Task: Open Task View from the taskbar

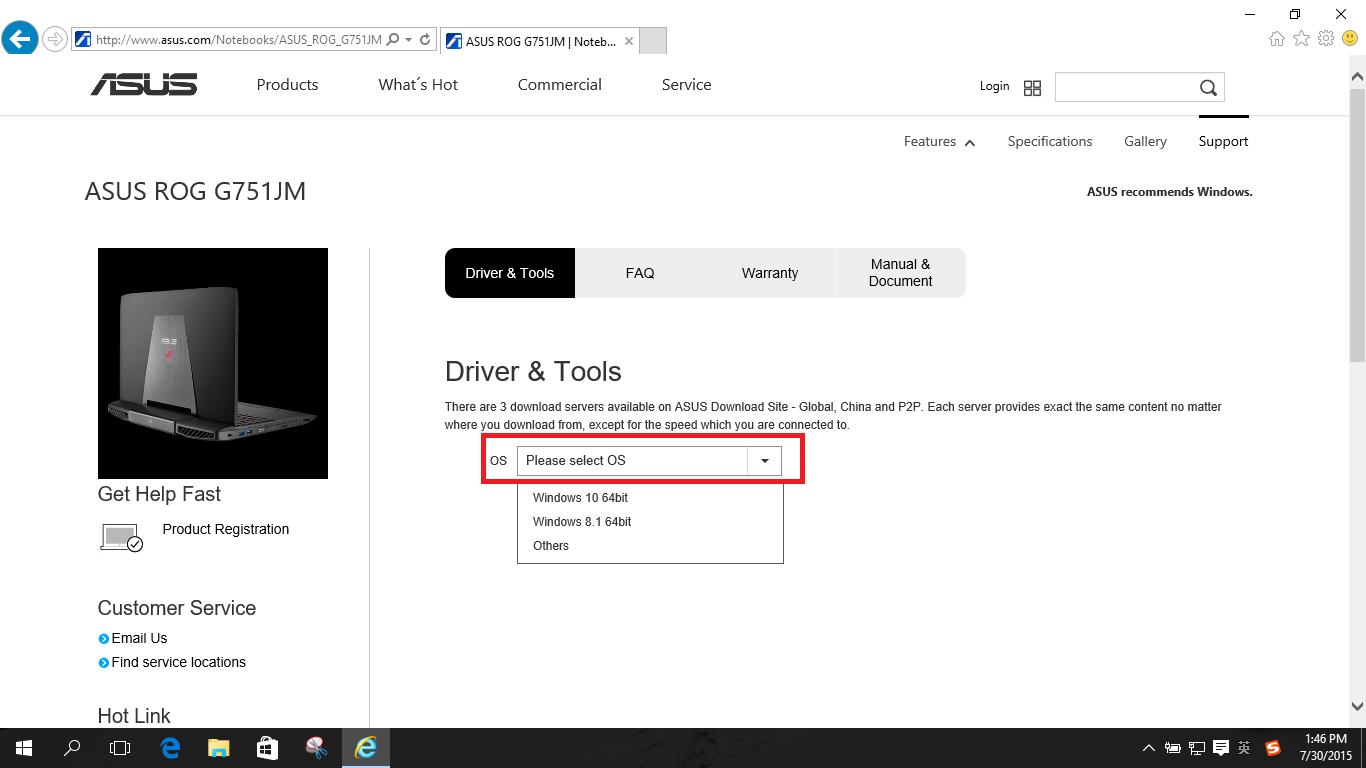Action: [x=120, y=747]
